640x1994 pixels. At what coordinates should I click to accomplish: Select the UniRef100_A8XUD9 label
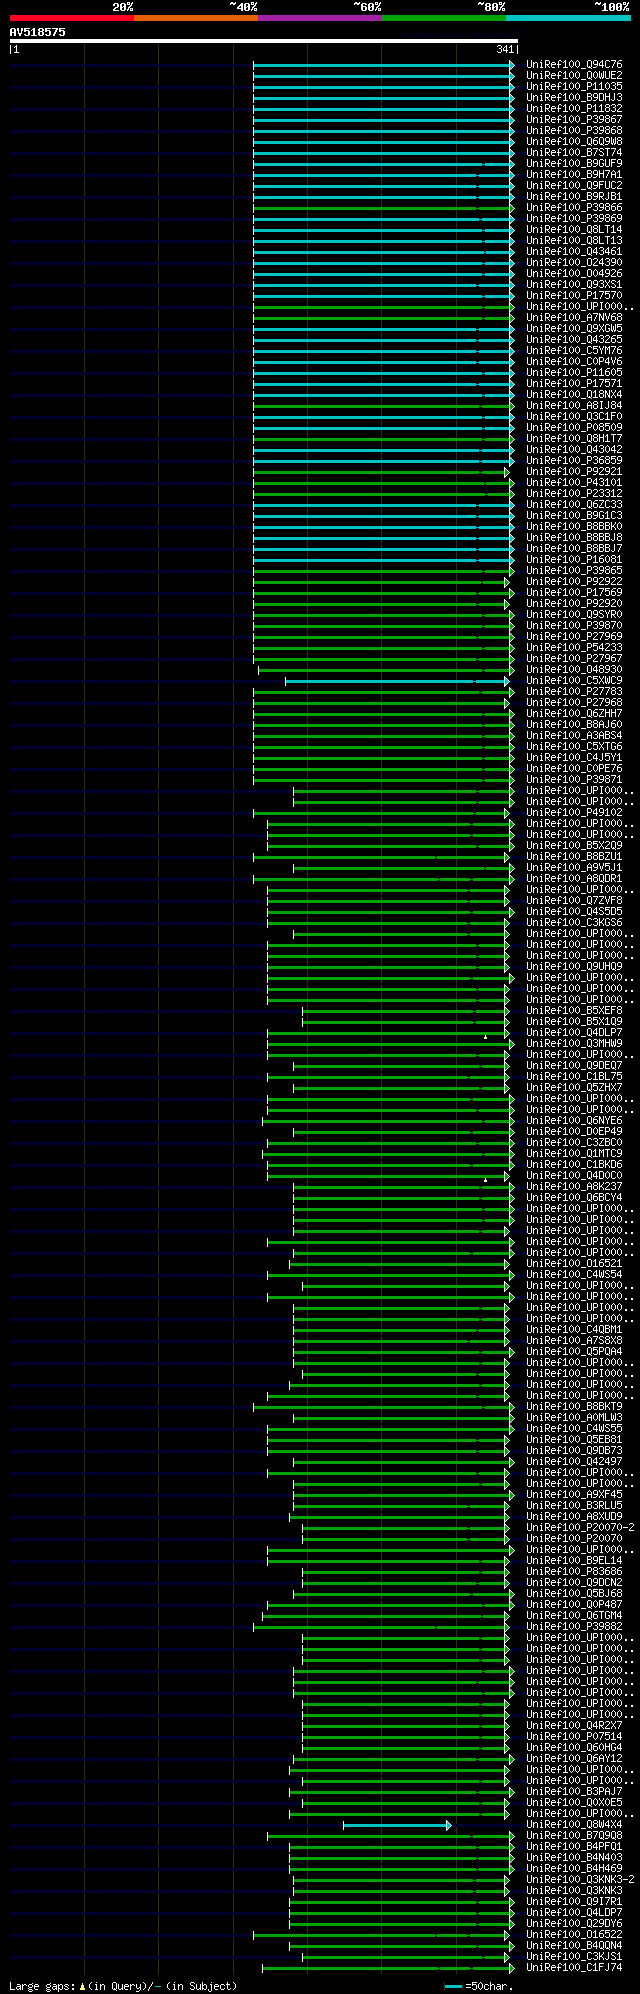tap(574, 1517)
